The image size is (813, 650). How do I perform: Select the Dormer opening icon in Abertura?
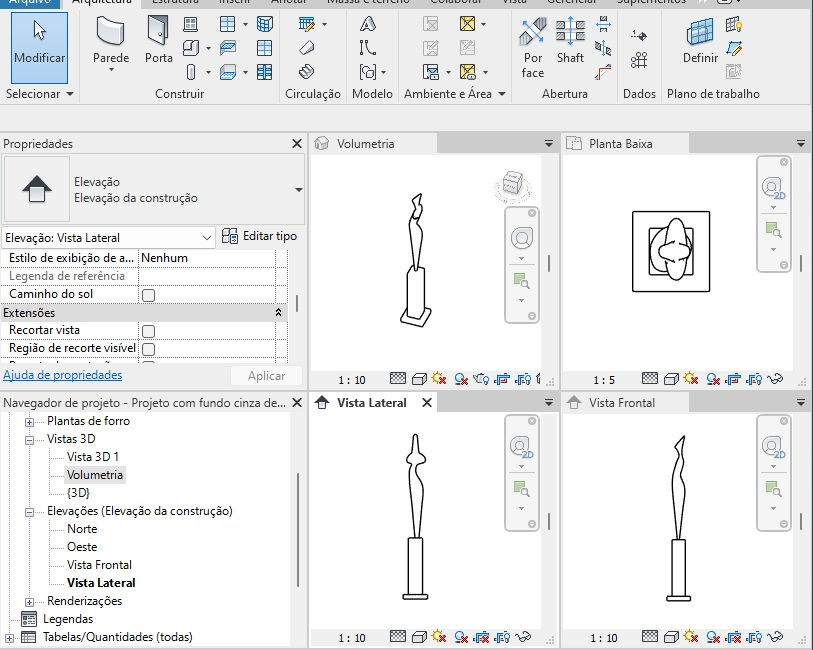(603, 72)
